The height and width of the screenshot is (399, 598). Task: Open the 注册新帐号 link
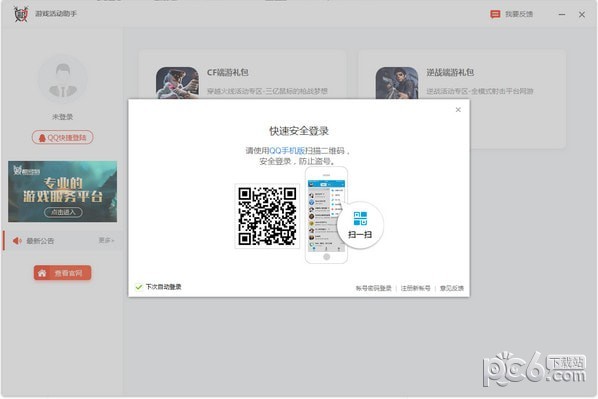(416, 288)
